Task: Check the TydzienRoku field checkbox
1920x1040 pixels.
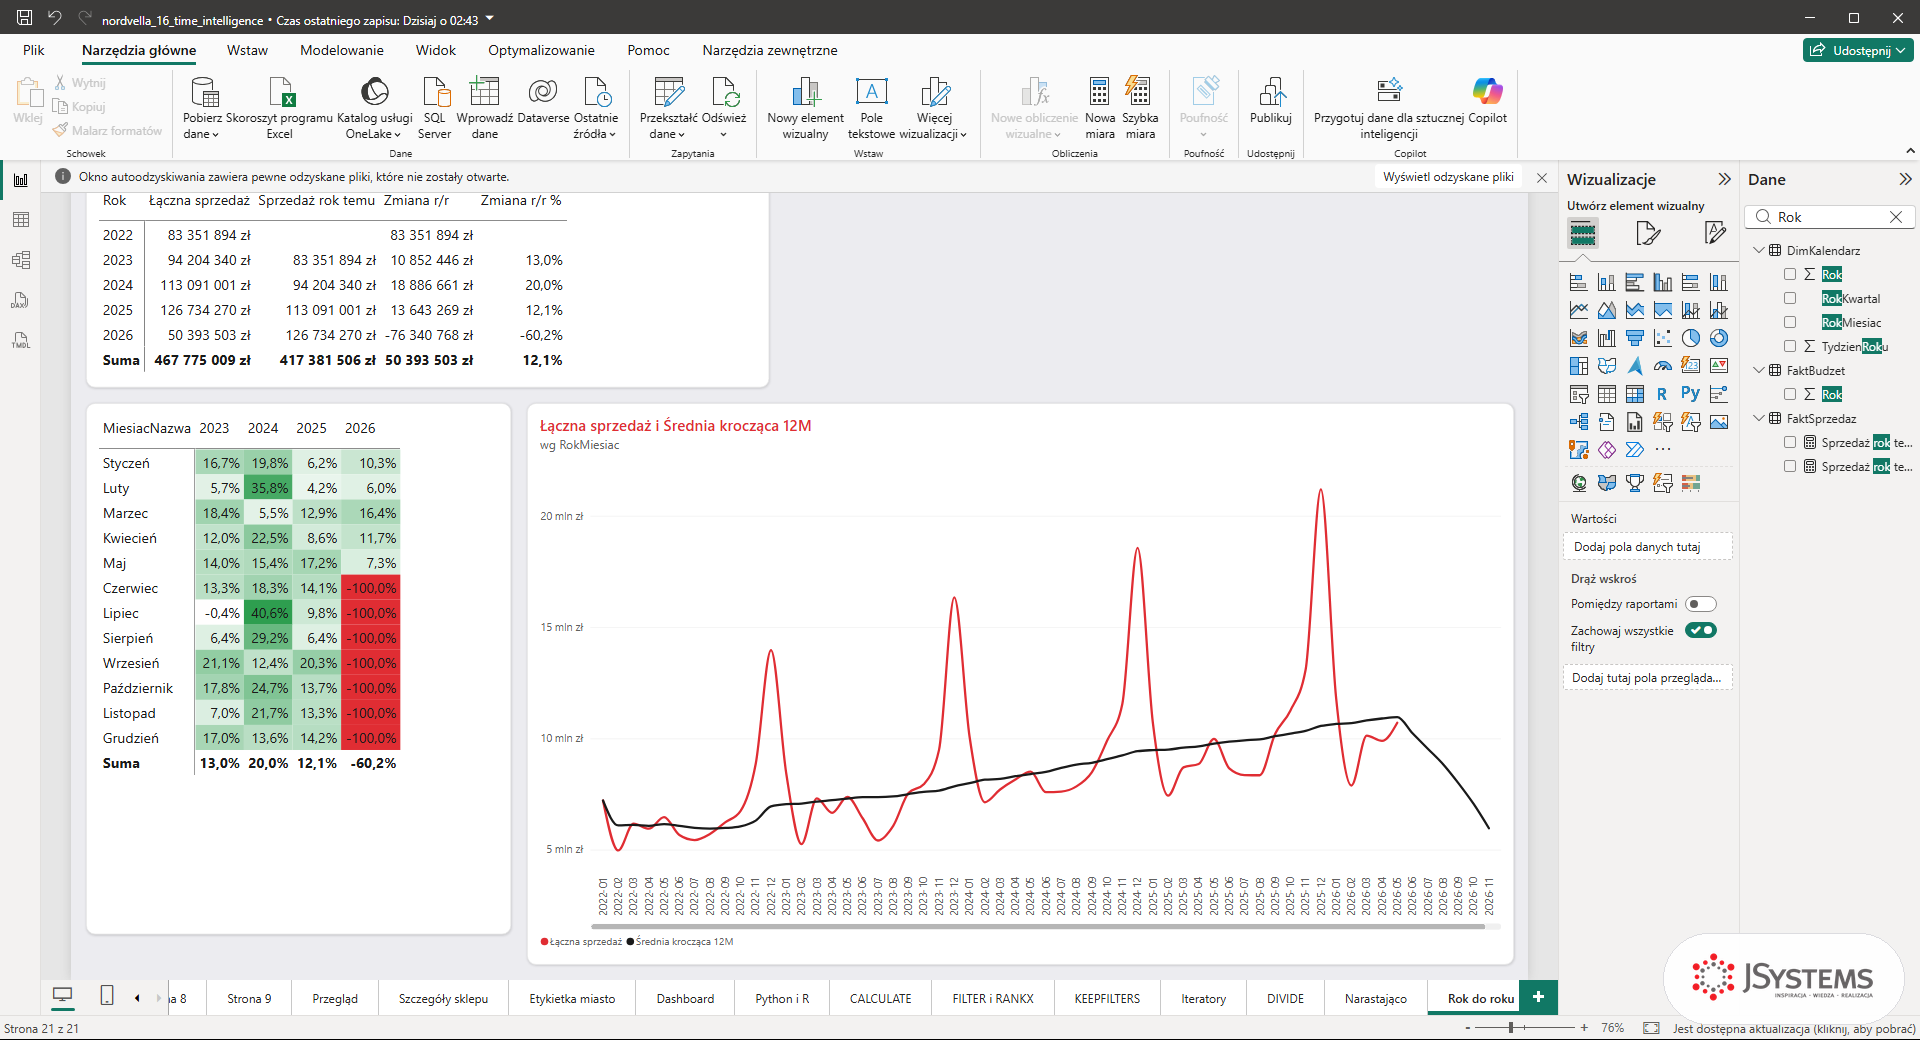Action: tap(1790, 346)
